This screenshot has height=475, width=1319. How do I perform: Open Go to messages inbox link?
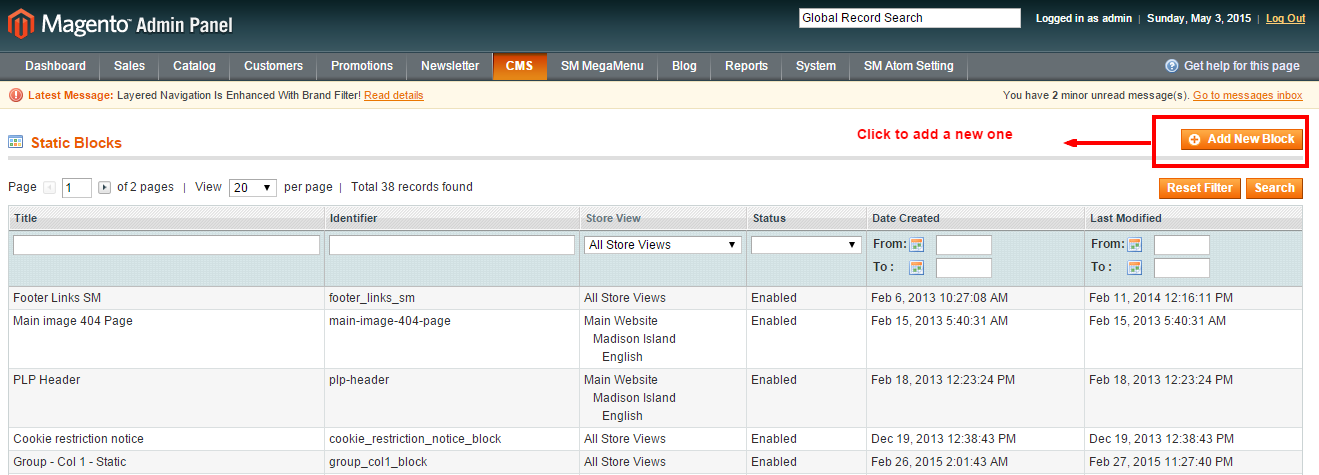click(1247, 95)
